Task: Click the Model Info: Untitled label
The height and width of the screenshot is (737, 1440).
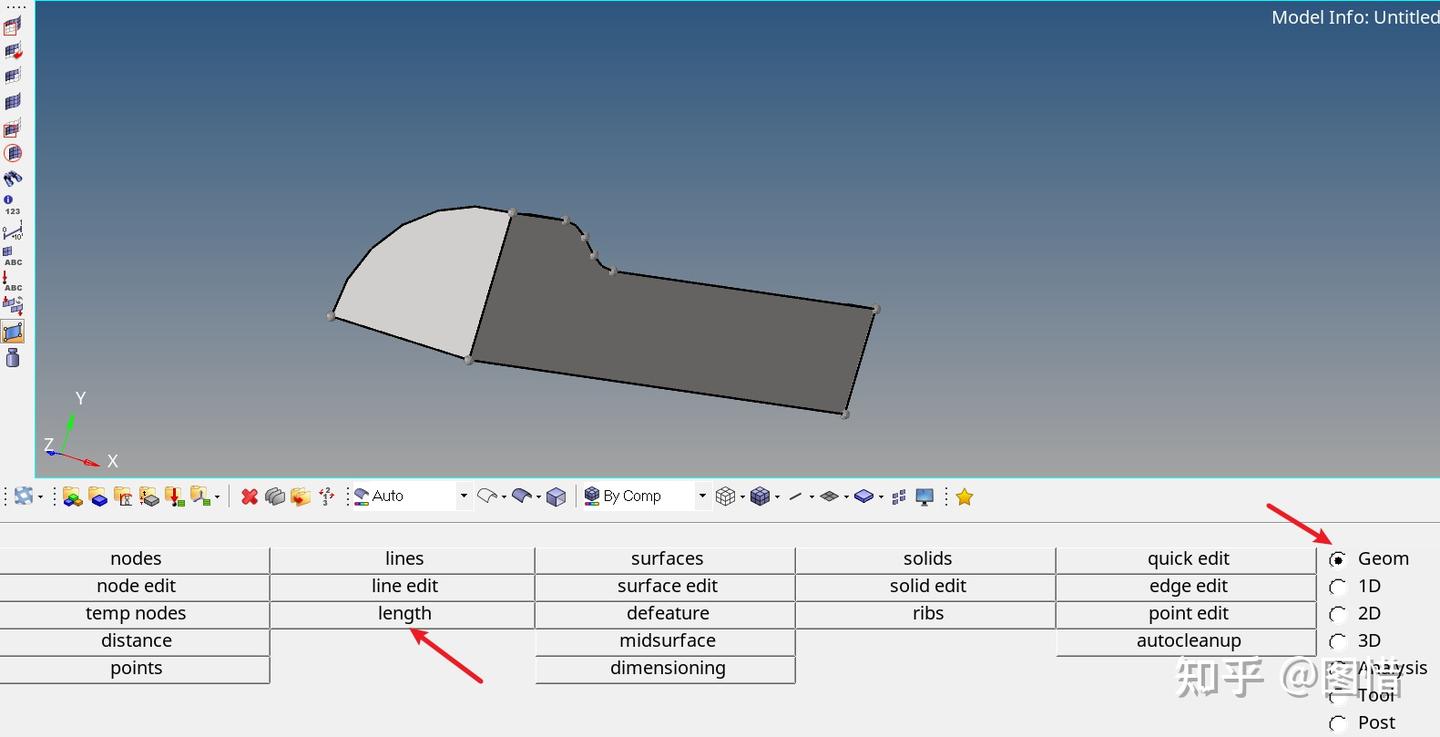Action: click(1355, 17)
